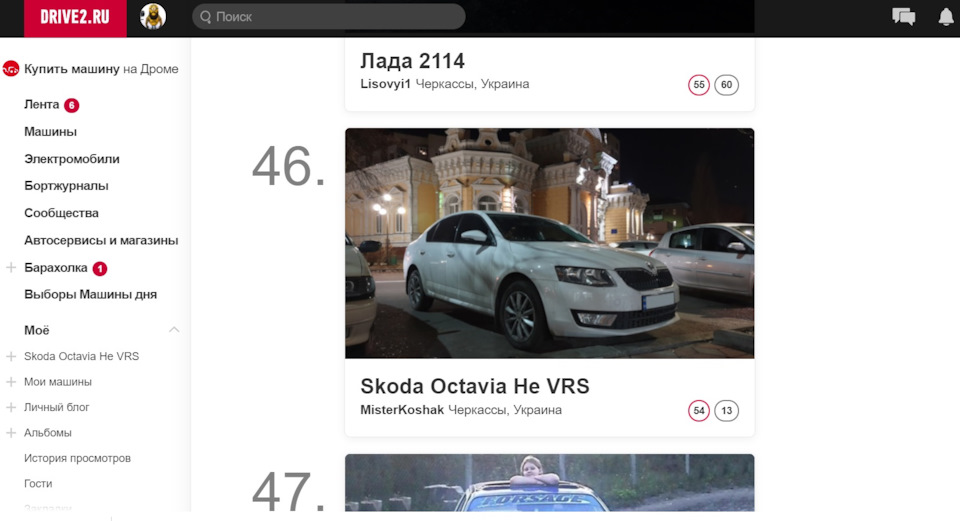Focus the Поиск search field
The width and height of the screenshot is (960, 521).
[329, 17]
